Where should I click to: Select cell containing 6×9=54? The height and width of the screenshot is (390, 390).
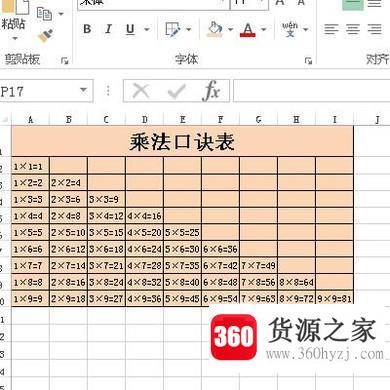220,298
